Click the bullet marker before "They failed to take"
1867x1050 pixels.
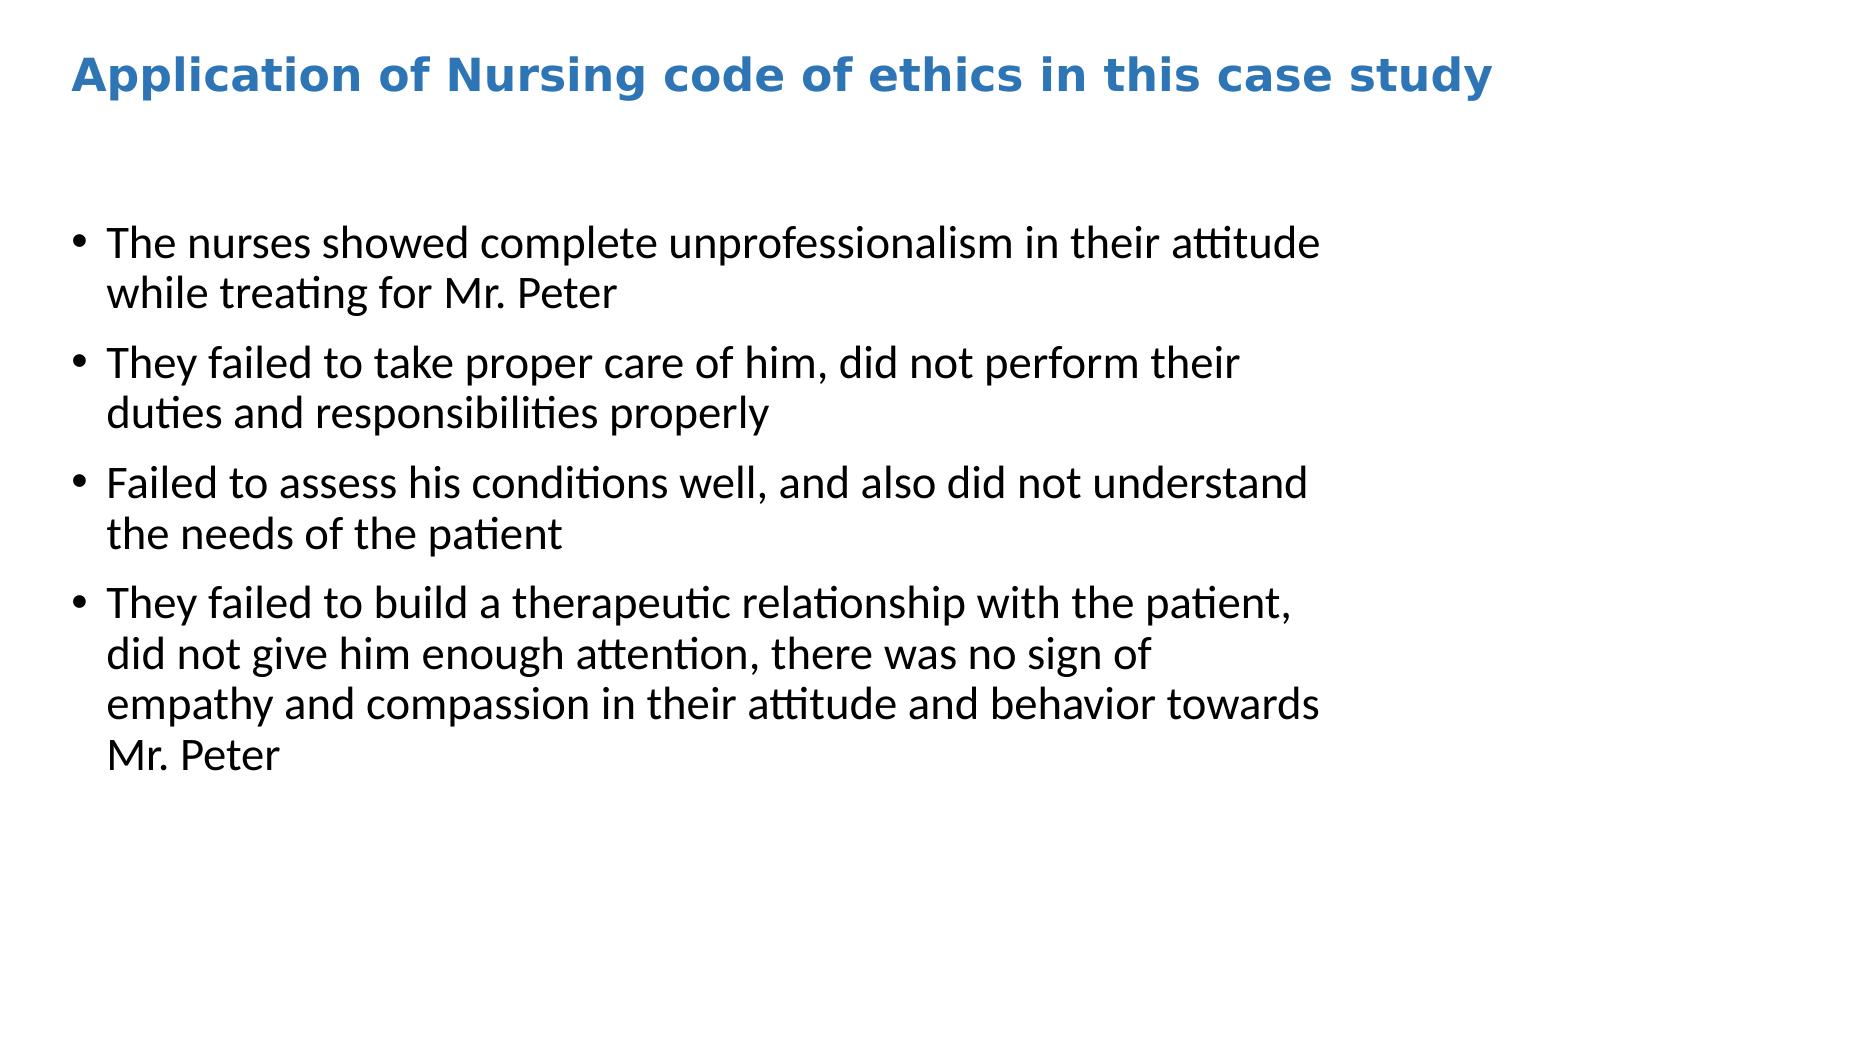click(x=78, y=361)
